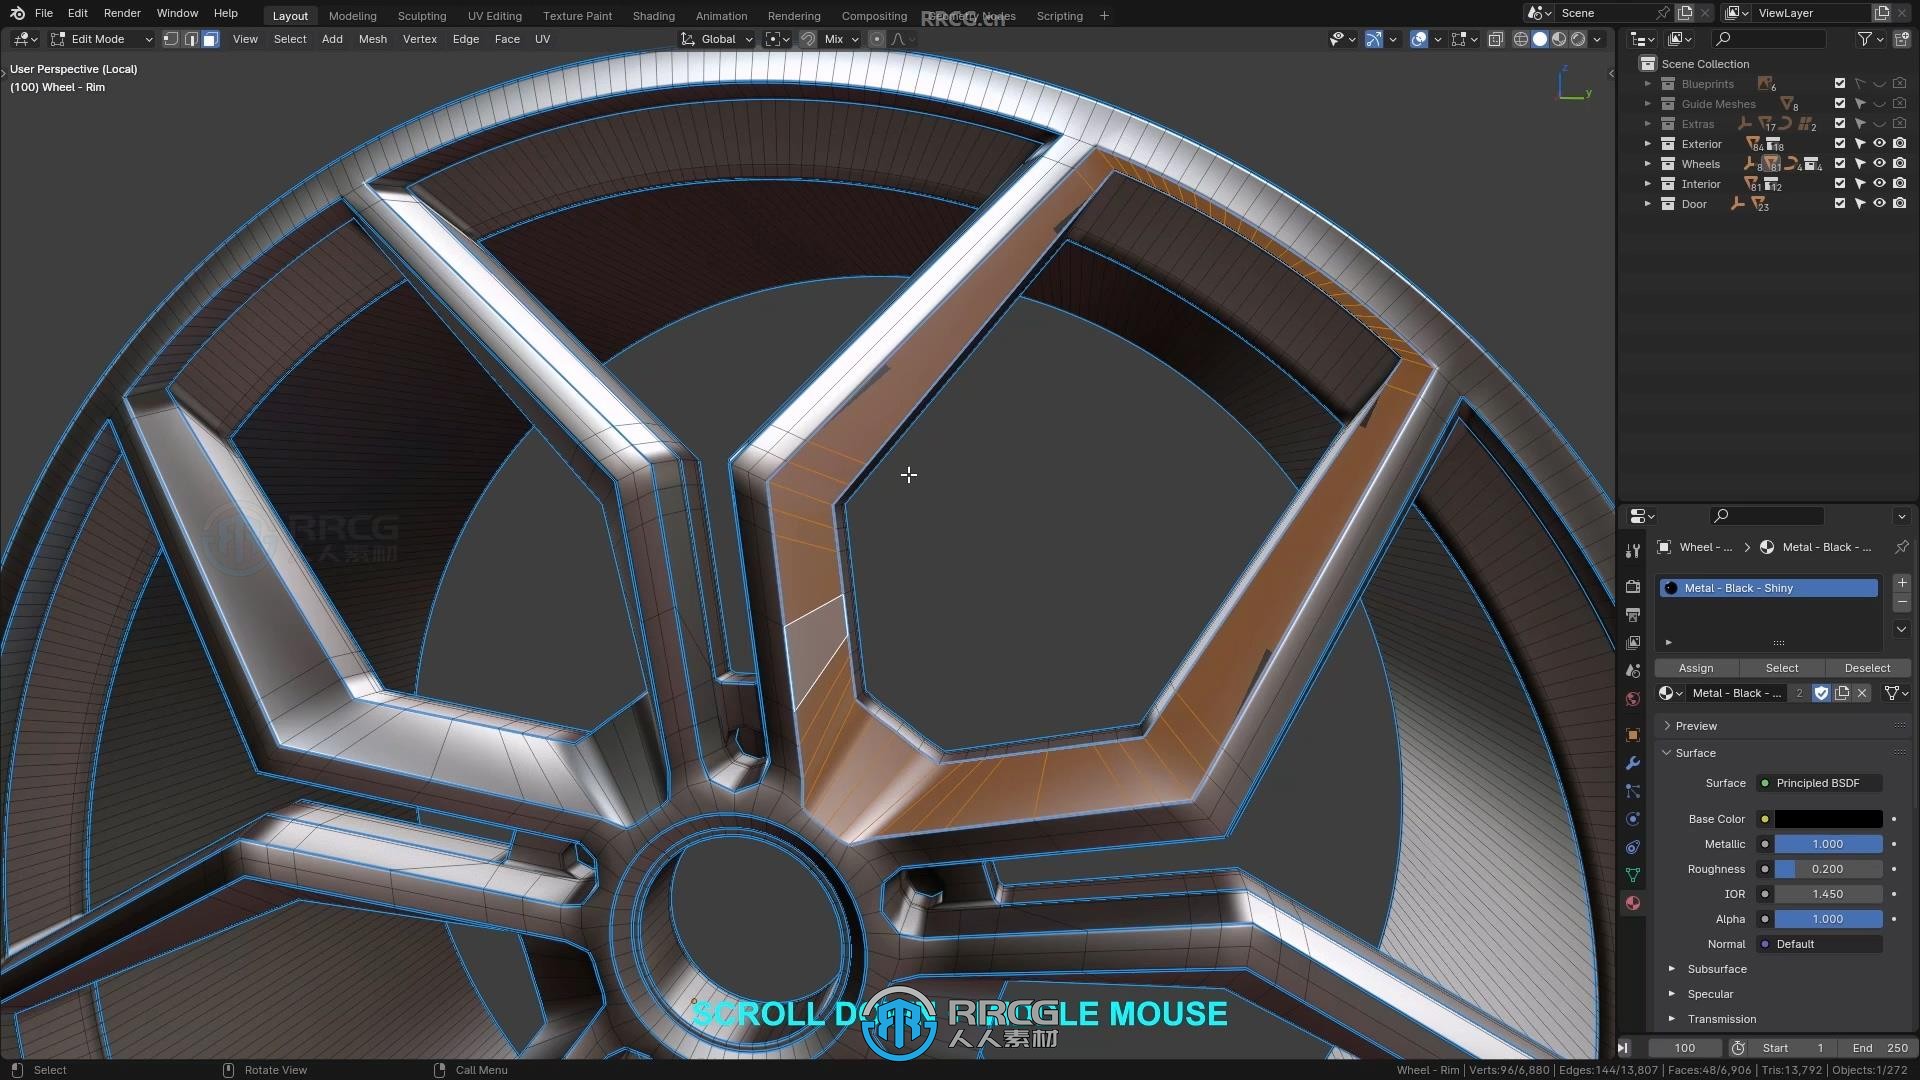The width and height of the screenshot is (1920, 1080).
Task: Open the UV menu
Action: click(x=542, y=39)
